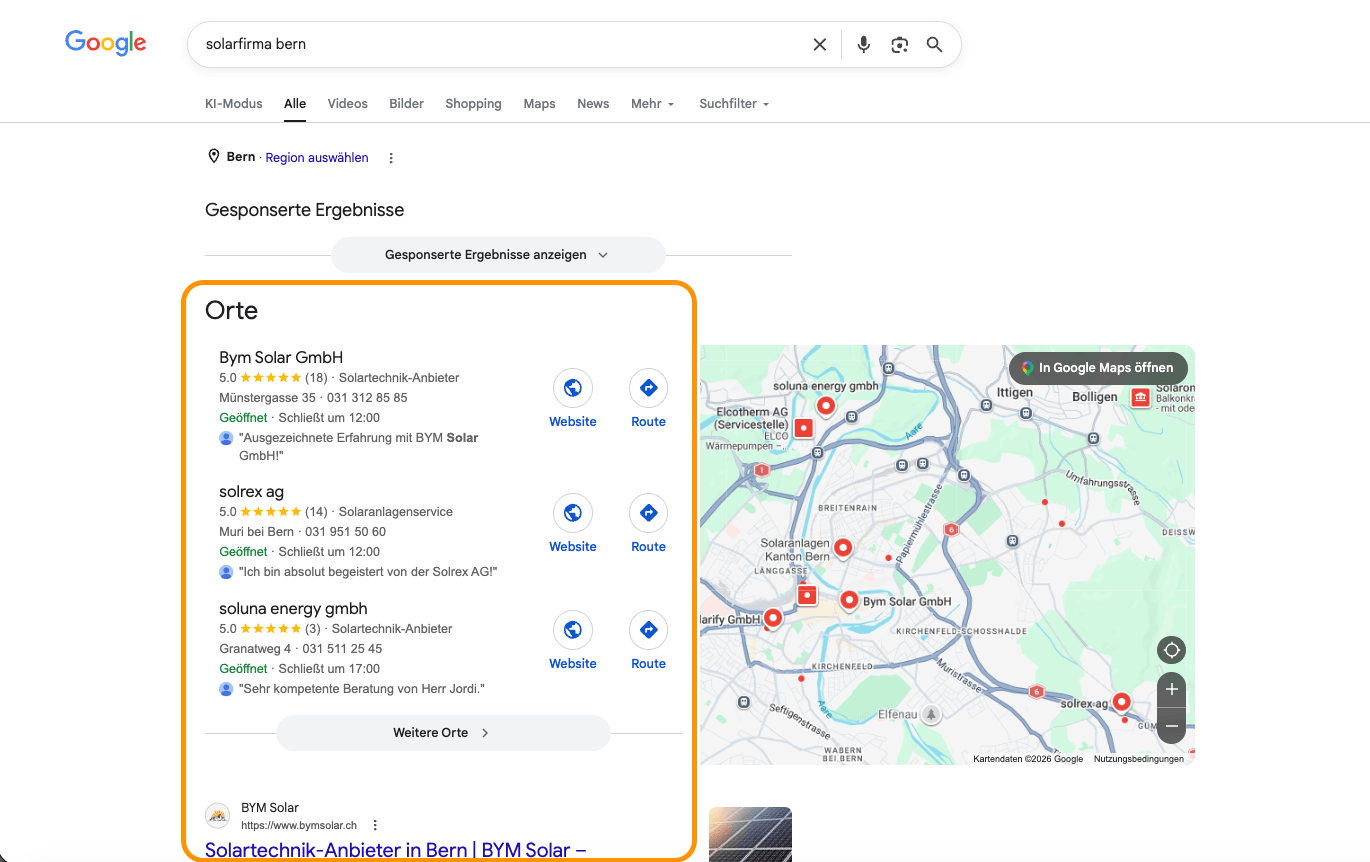Zoom in on the map
1370x862 pixels.
(1172, 689)
